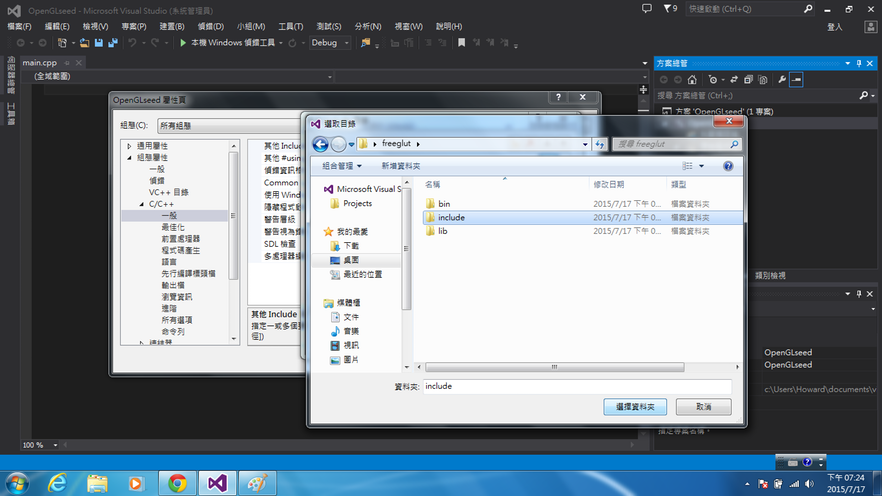Open address bar history dropdown in folder dialog
Image resolution: width=882 pixels, height=496 pixels.
pos(585,145)
